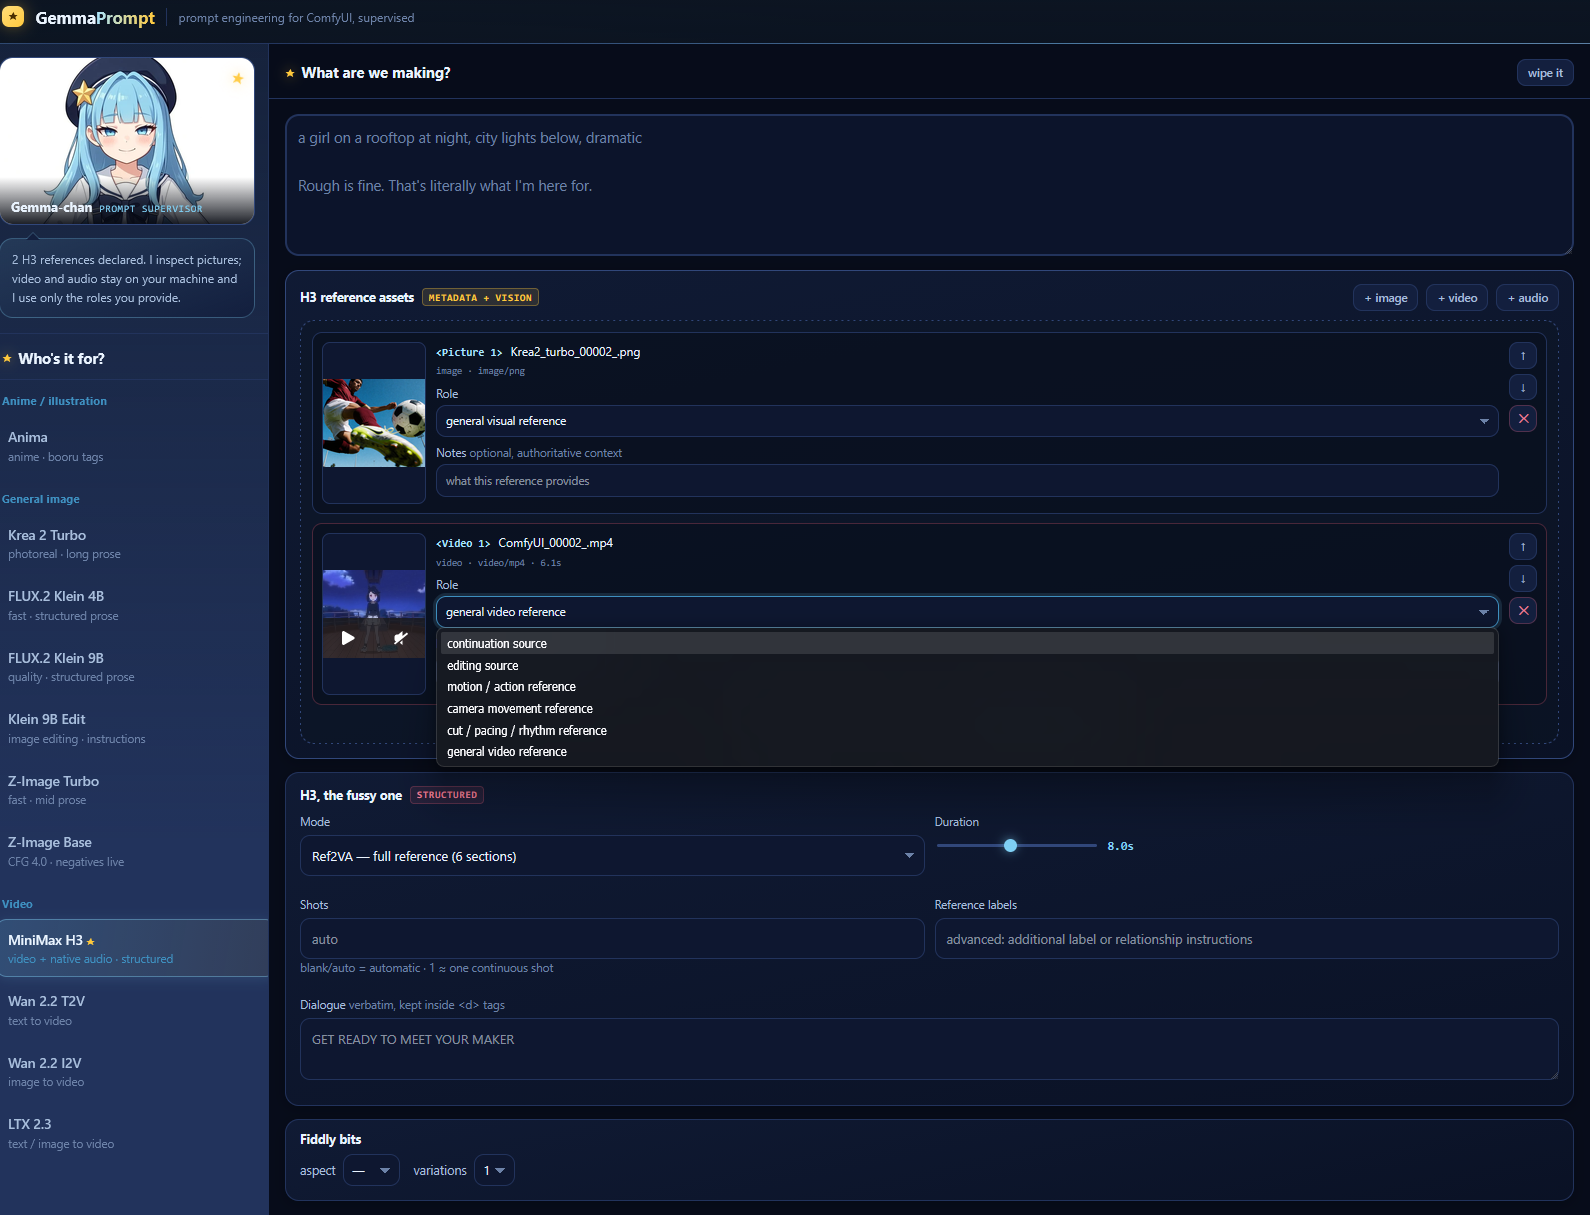This screenshot has height=1215, width=1590.
Task: Click the 'METADATA + VISION' badge
Action: (x=480, y=297)
